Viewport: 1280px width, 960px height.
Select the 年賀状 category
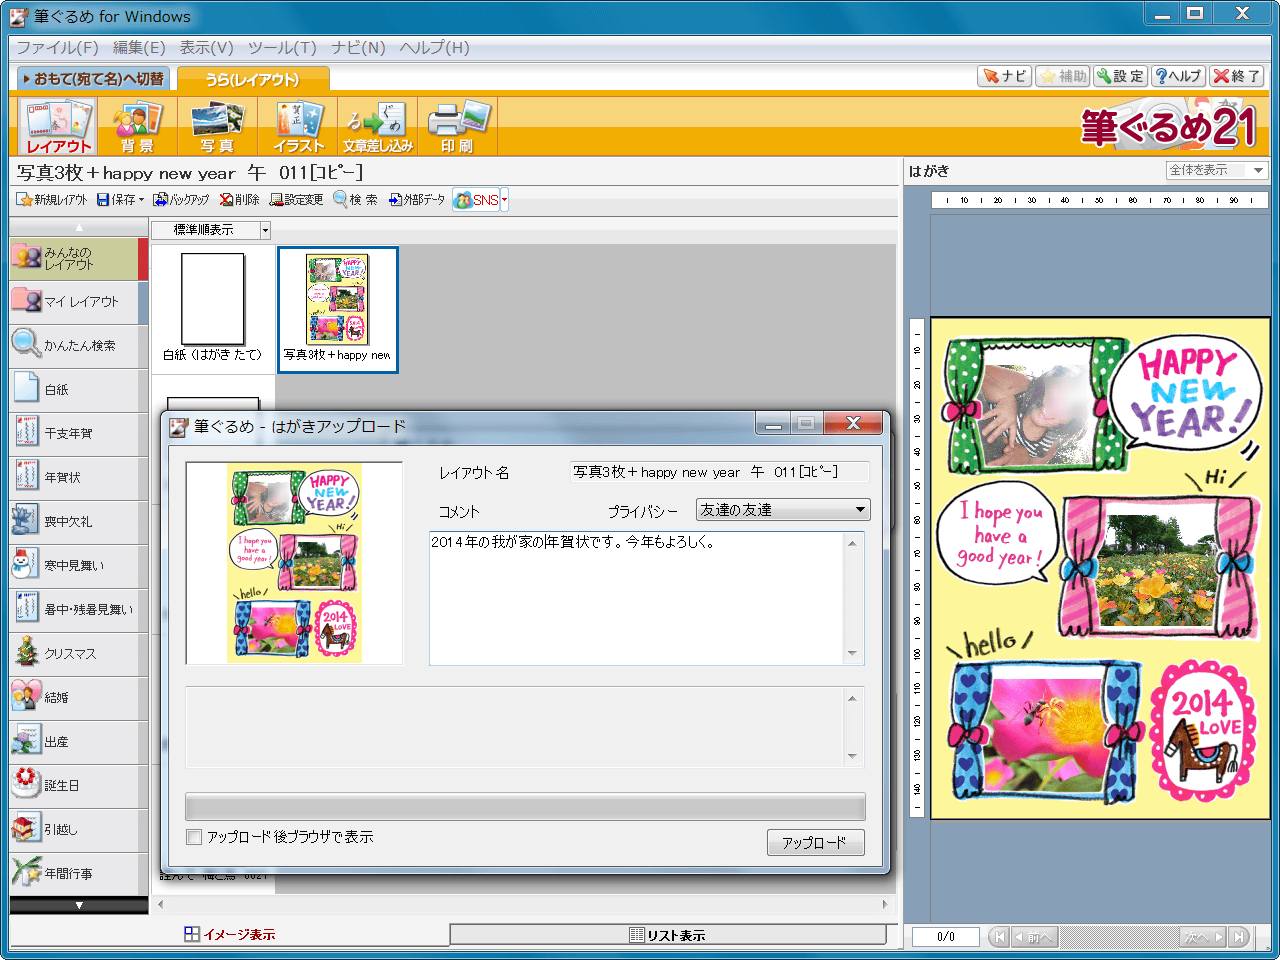point(79,478)
